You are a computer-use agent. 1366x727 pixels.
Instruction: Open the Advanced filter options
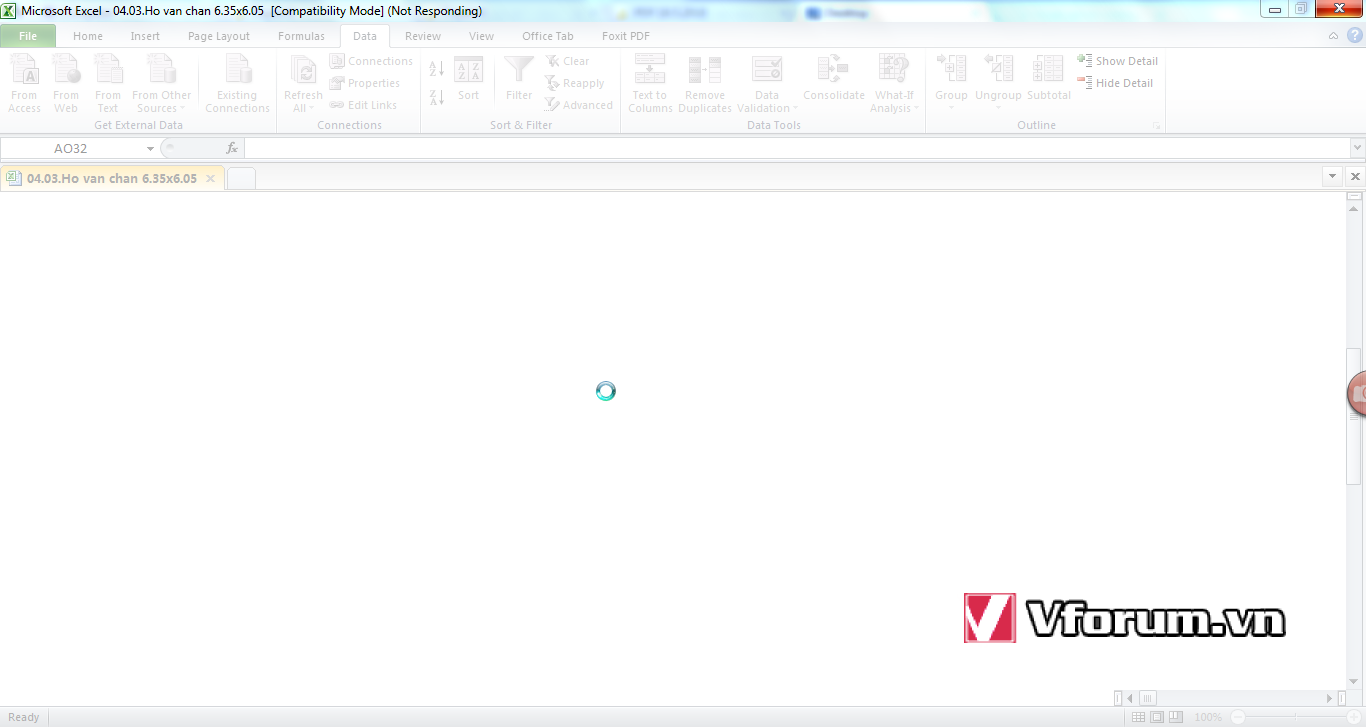pos(579,105)
